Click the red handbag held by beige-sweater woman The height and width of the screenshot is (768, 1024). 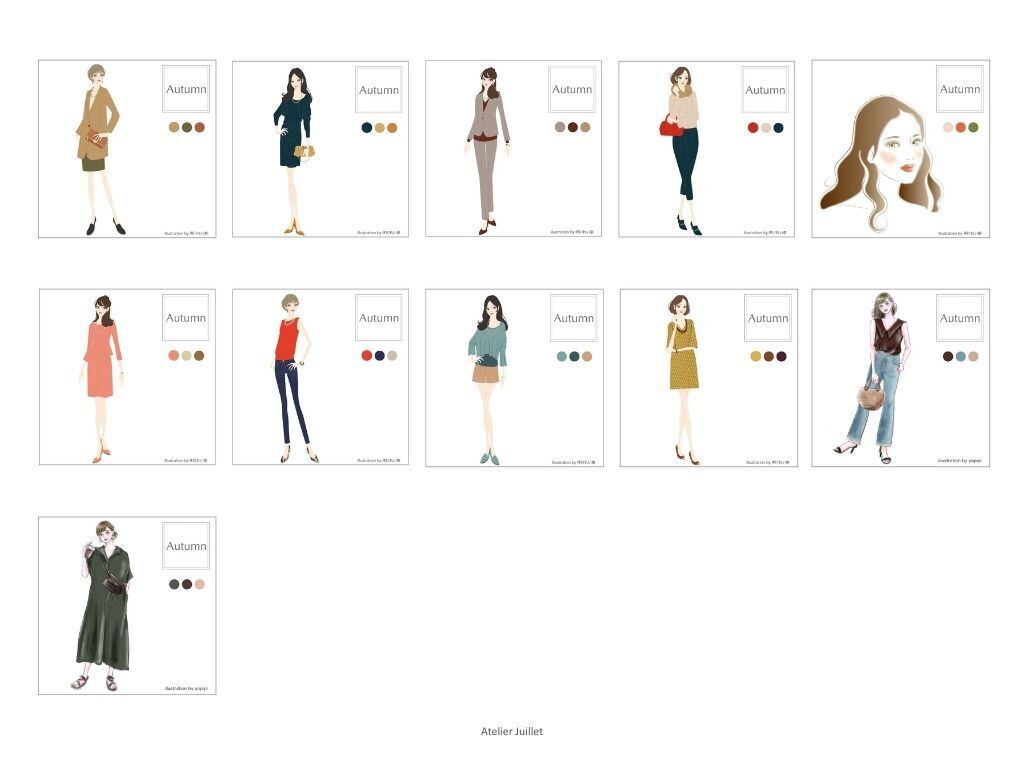[670, 127]
